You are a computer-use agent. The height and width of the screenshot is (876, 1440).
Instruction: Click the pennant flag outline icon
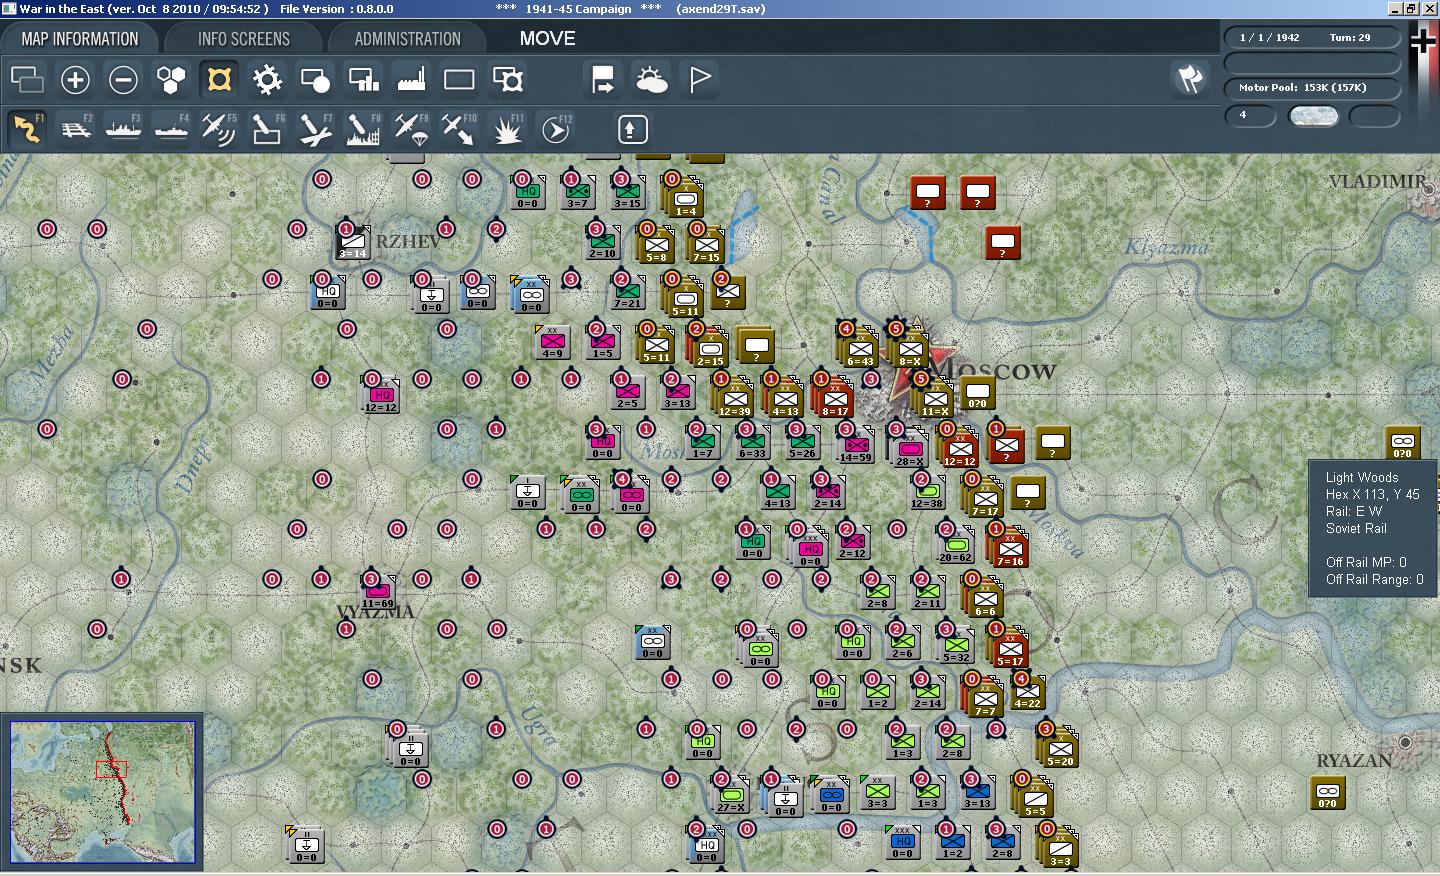click(700, 79)
